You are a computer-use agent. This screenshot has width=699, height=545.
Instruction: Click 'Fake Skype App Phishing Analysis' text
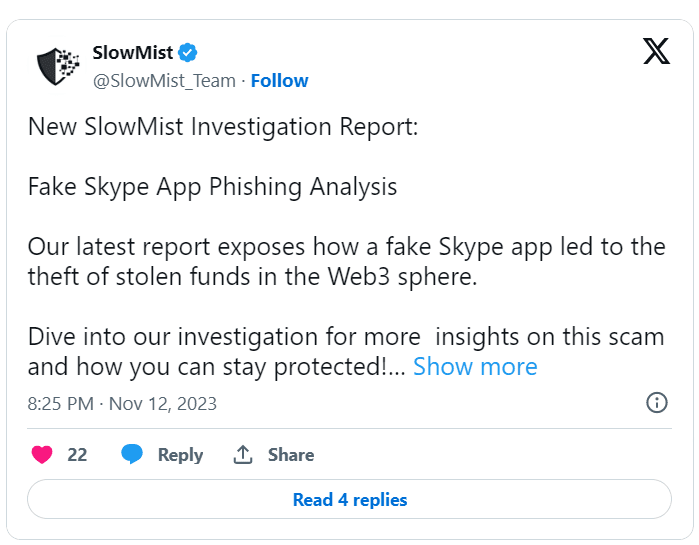click(212, 187)
